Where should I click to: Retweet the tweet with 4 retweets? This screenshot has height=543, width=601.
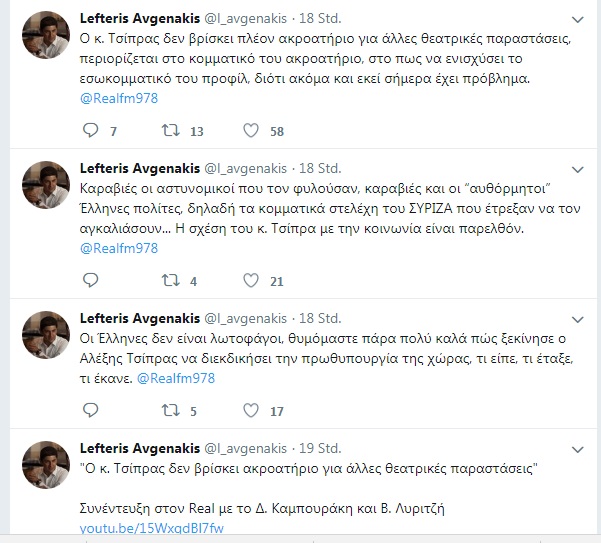click(171, 281)
